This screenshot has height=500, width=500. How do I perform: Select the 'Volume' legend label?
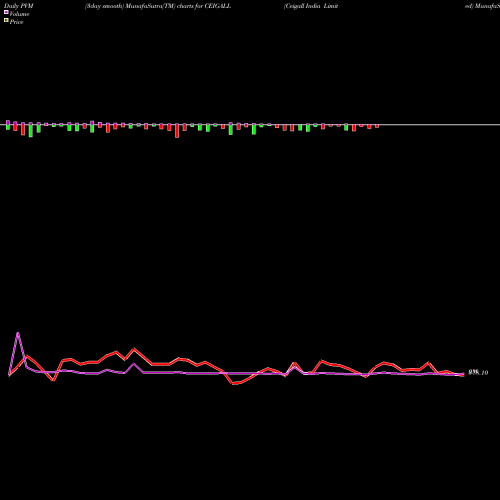tap(19, 14)
